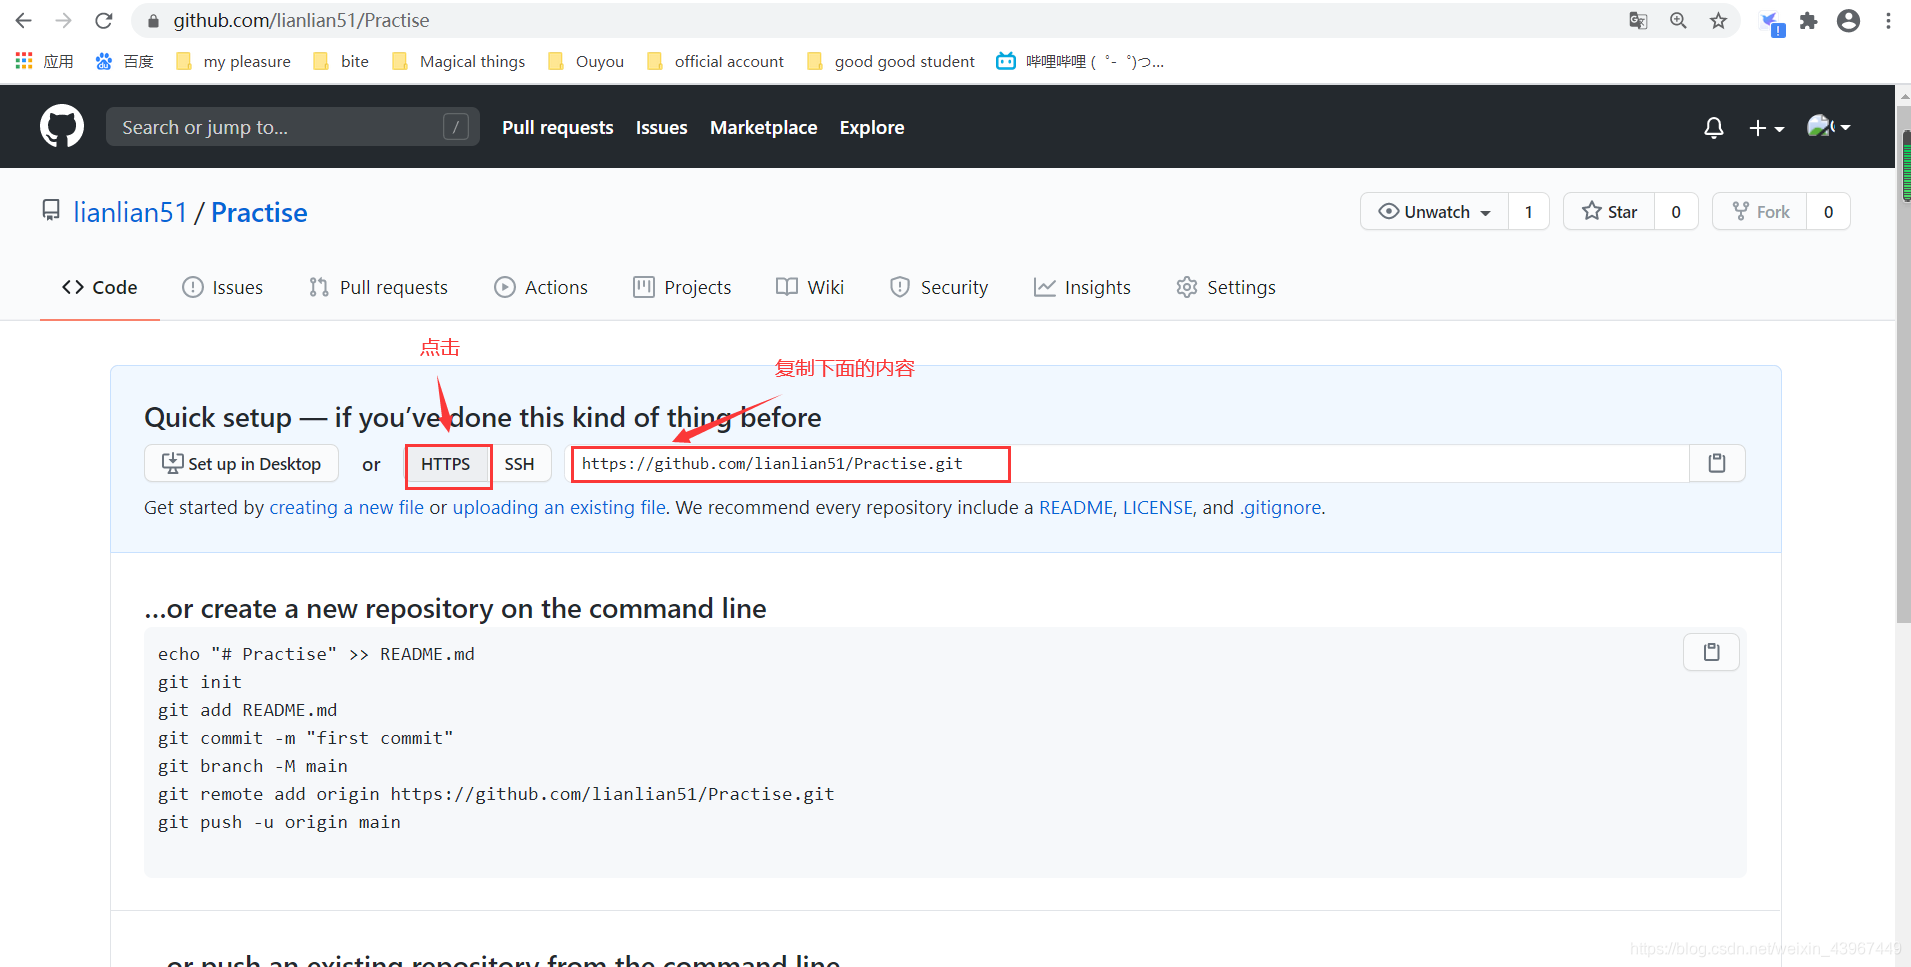Open the my pleasure bookmark folder
Screen dimensions: 1911x967
[233, 61]
